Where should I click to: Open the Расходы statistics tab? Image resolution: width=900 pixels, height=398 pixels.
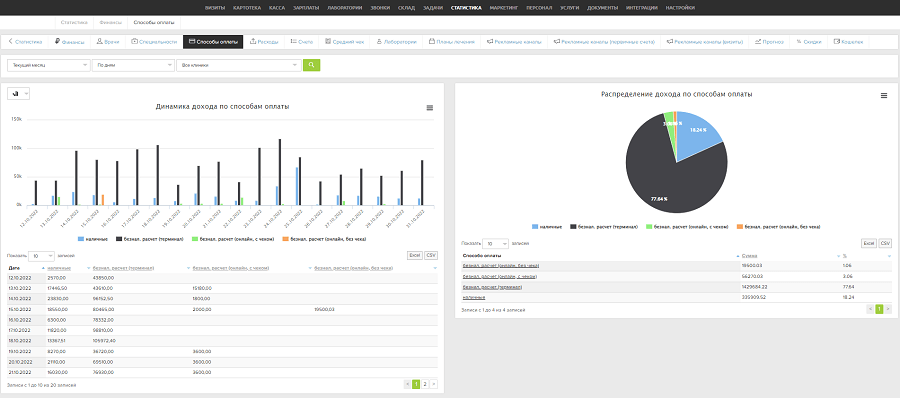point(265,42)
